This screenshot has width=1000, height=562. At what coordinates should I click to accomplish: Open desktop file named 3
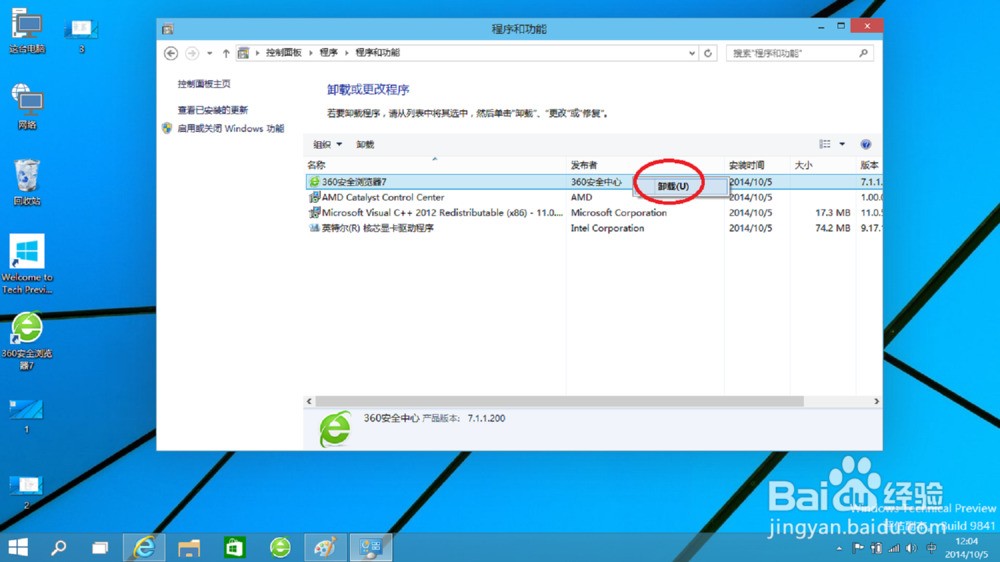(x=81, y=35)
